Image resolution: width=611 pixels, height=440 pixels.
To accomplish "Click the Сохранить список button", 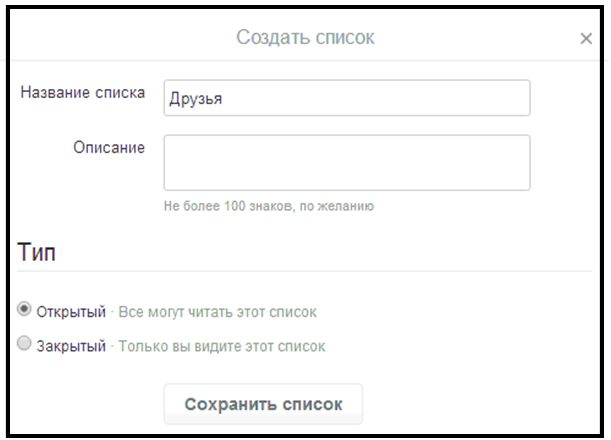I will tap(263, 404).
